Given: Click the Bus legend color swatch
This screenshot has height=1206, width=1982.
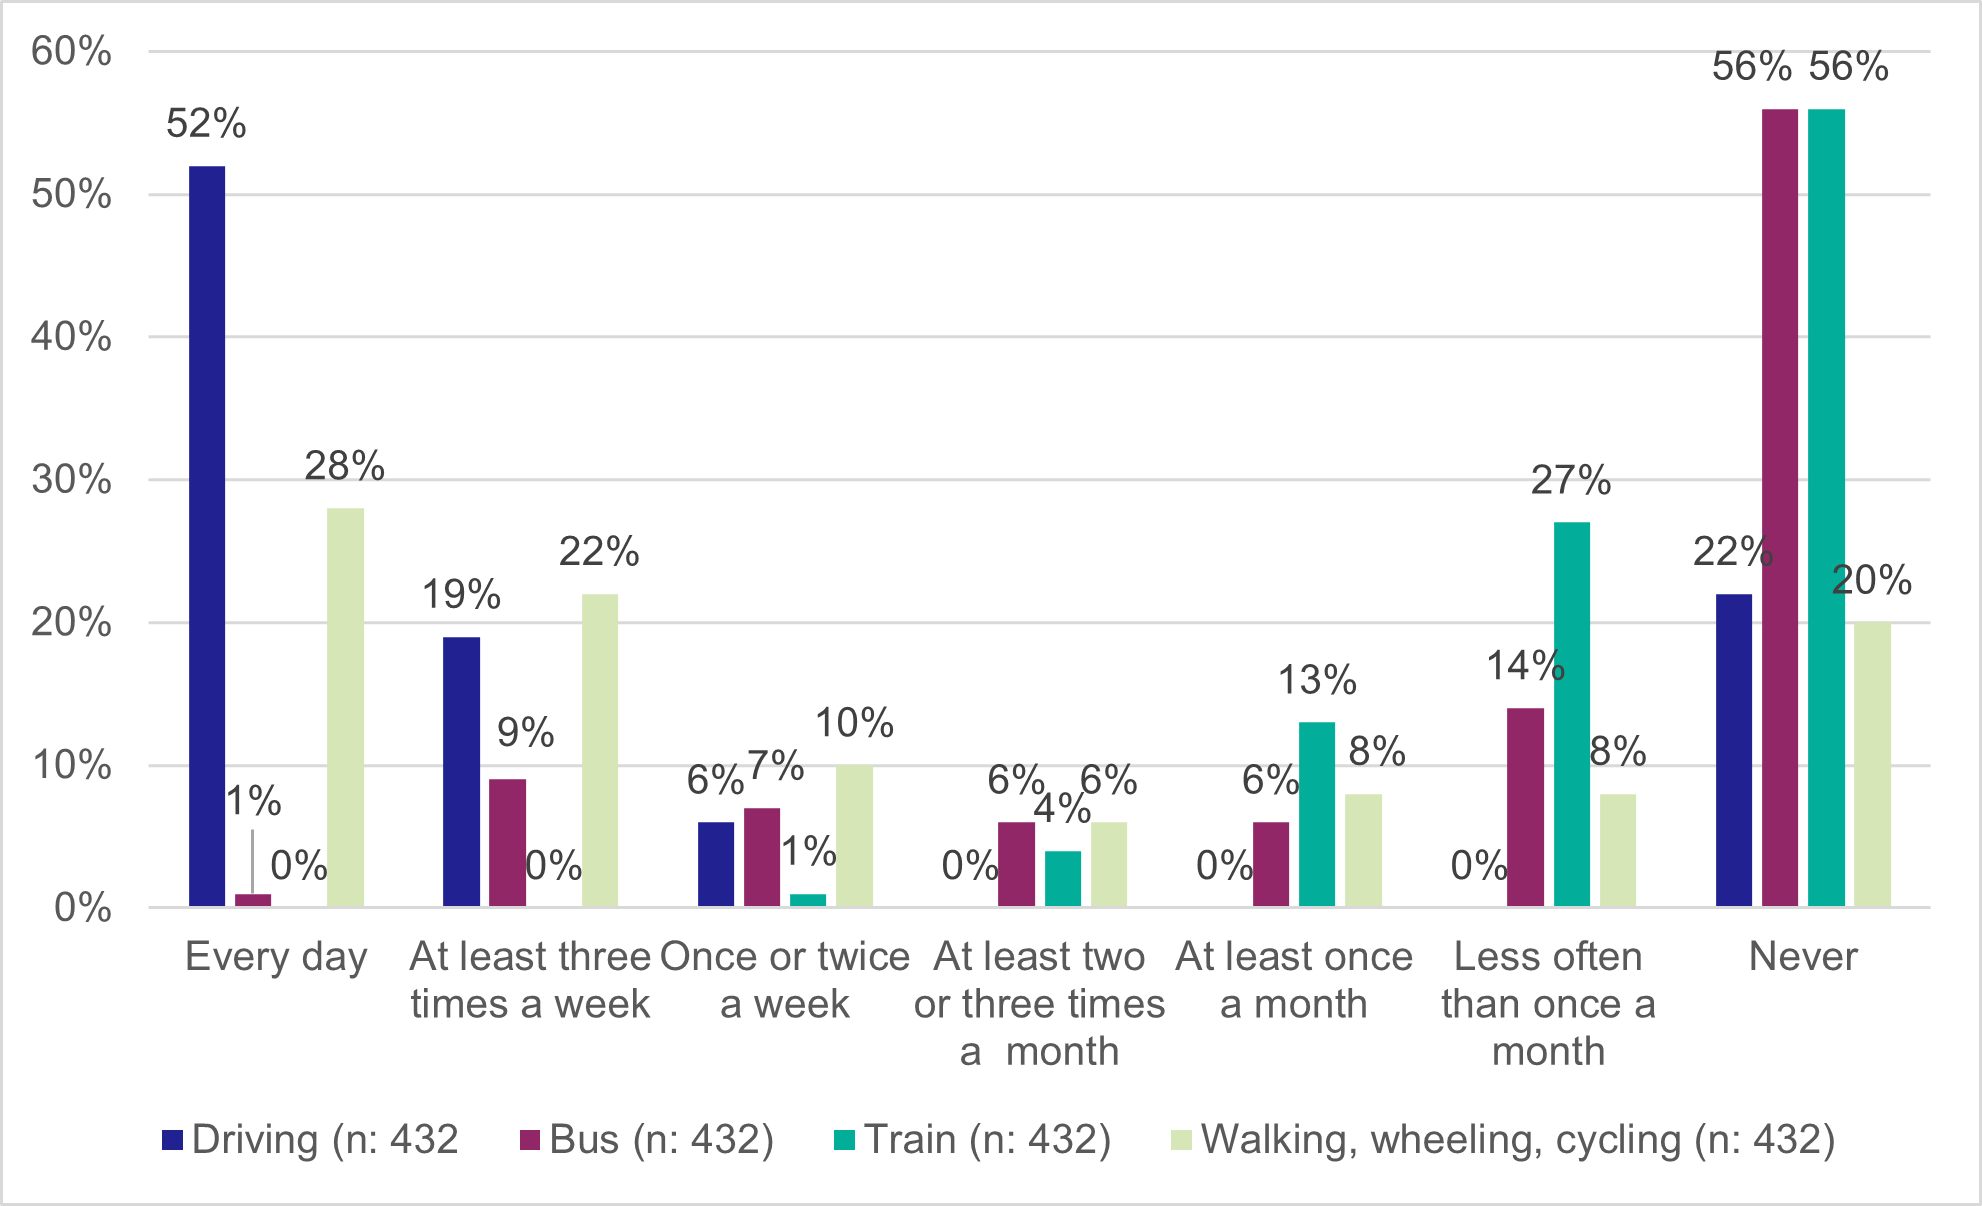Looking at the screenshot, I should (x=530, y=1140).
